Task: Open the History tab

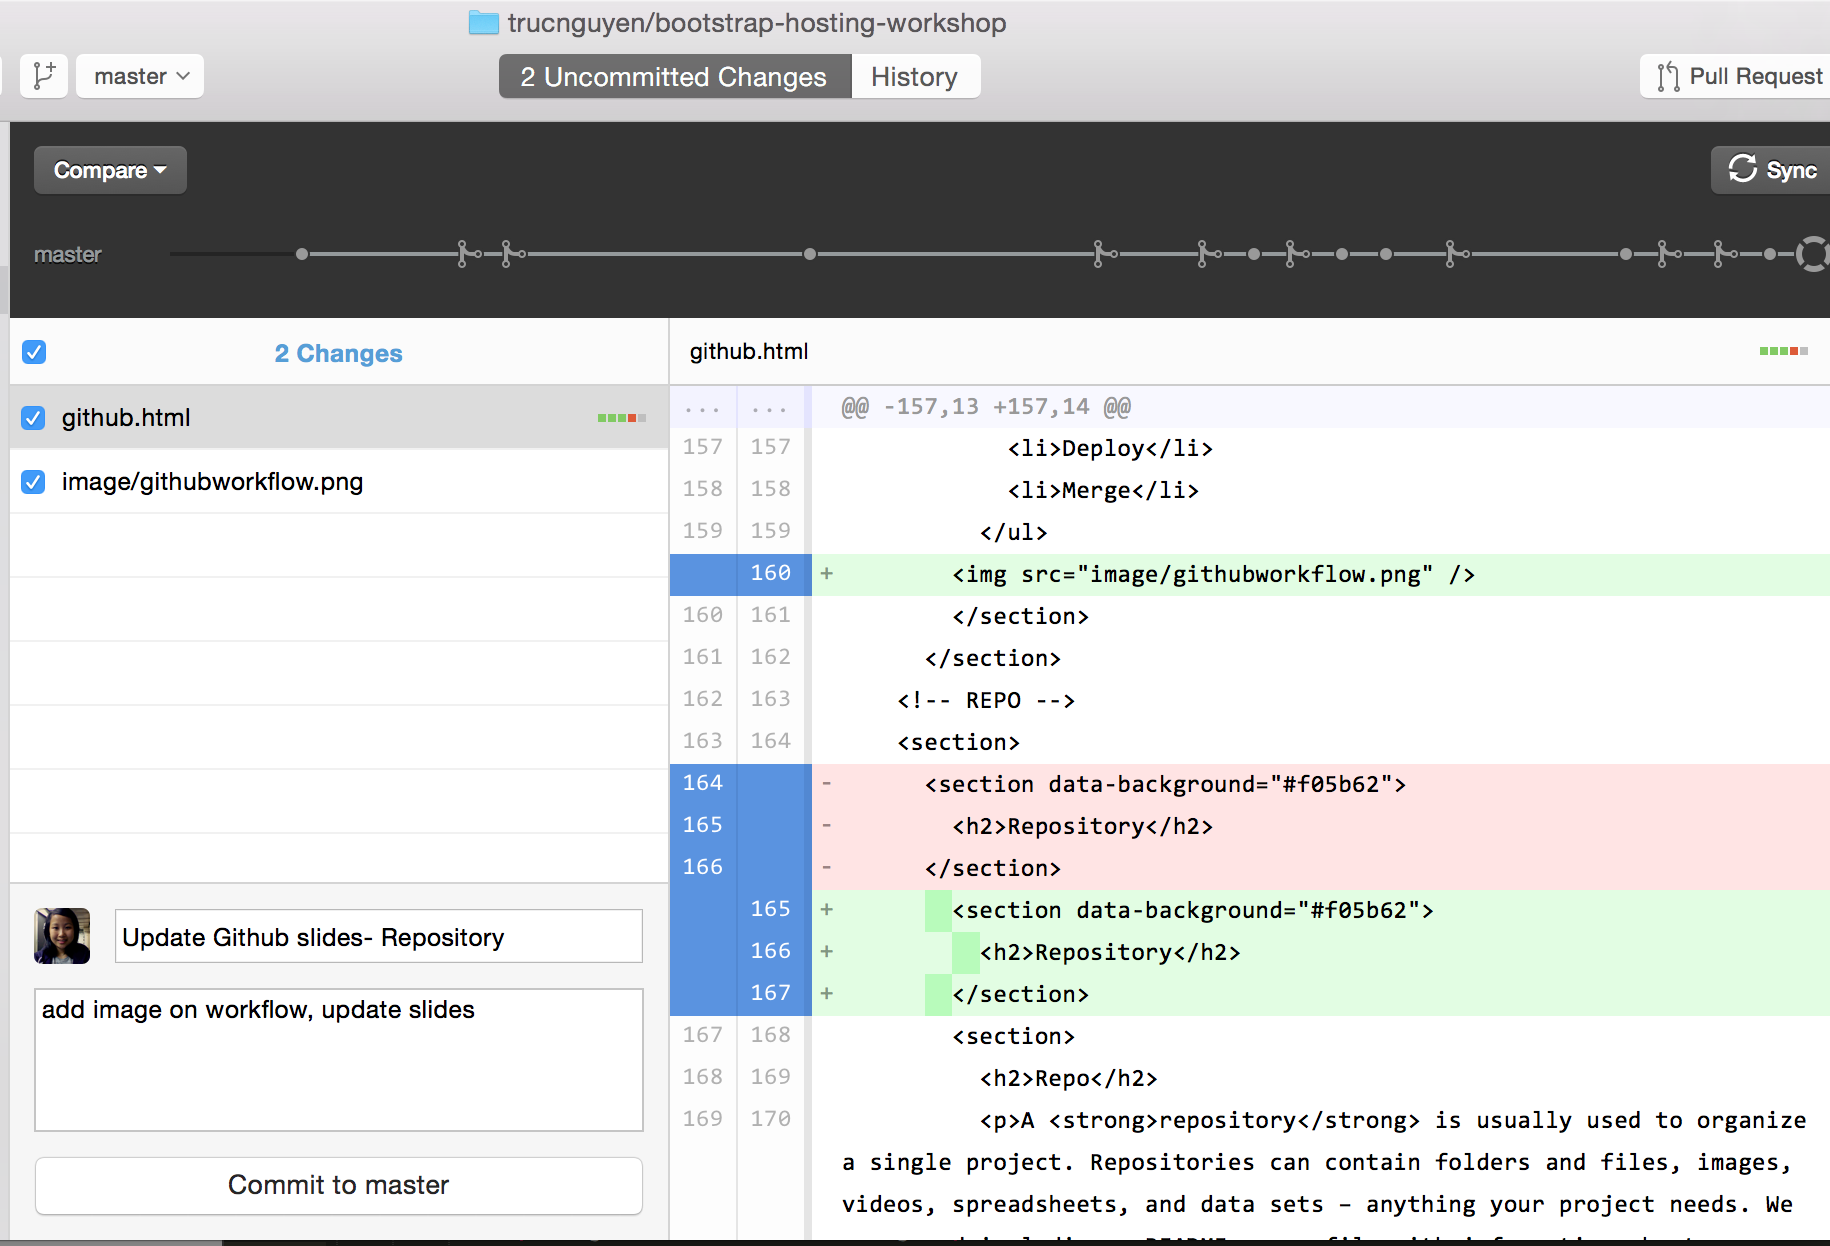Action: (914, 76)
